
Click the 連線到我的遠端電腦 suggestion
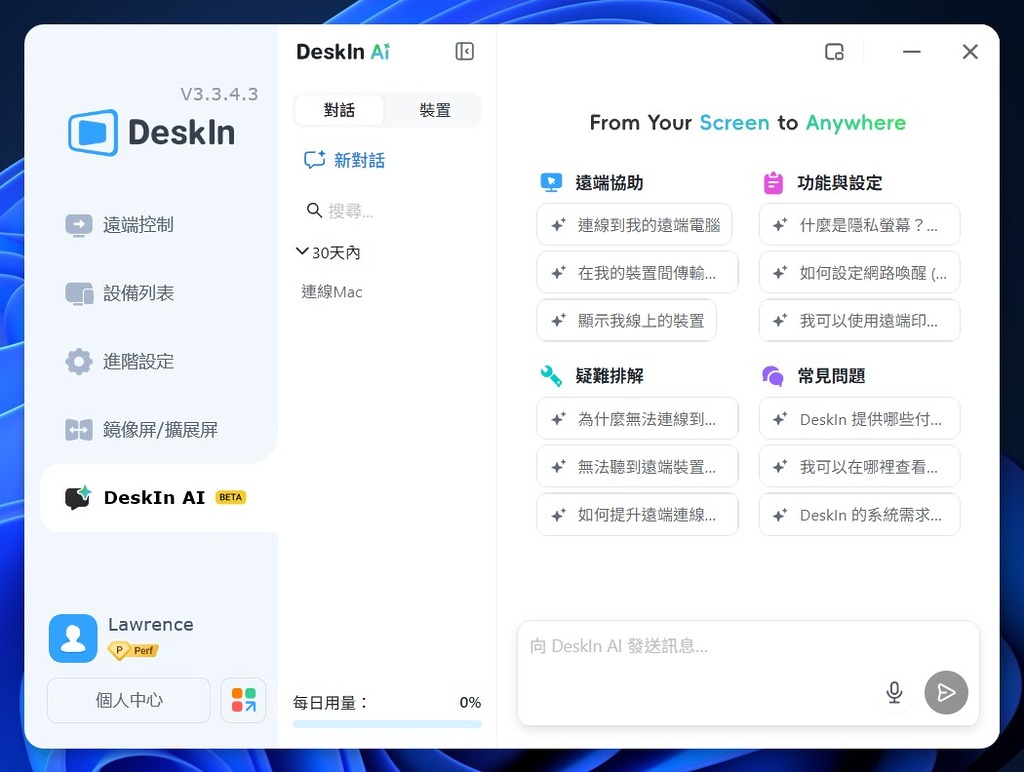(x=637, y=224)
